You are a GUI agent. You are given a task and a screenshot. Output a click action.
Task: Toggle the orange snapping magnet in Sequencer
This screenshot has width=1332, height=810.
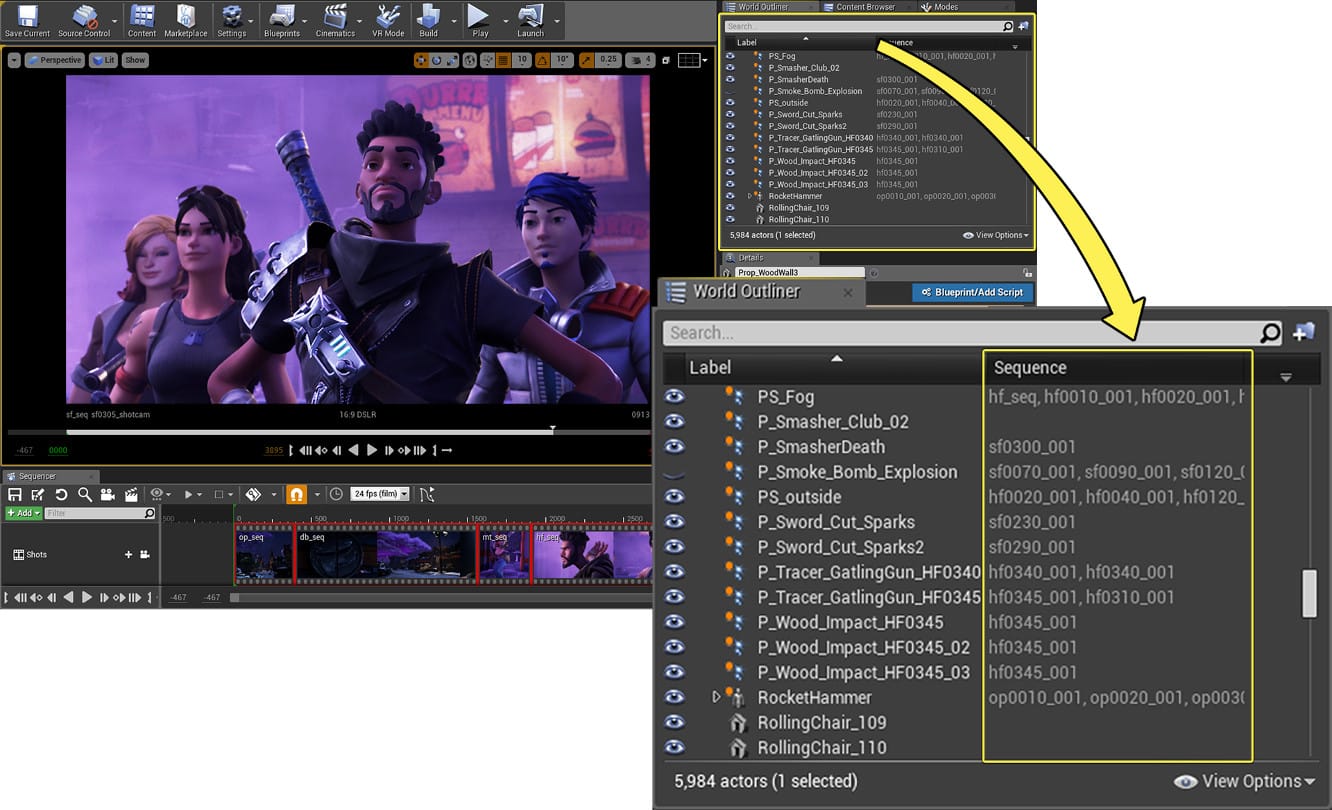coord(296,494)
